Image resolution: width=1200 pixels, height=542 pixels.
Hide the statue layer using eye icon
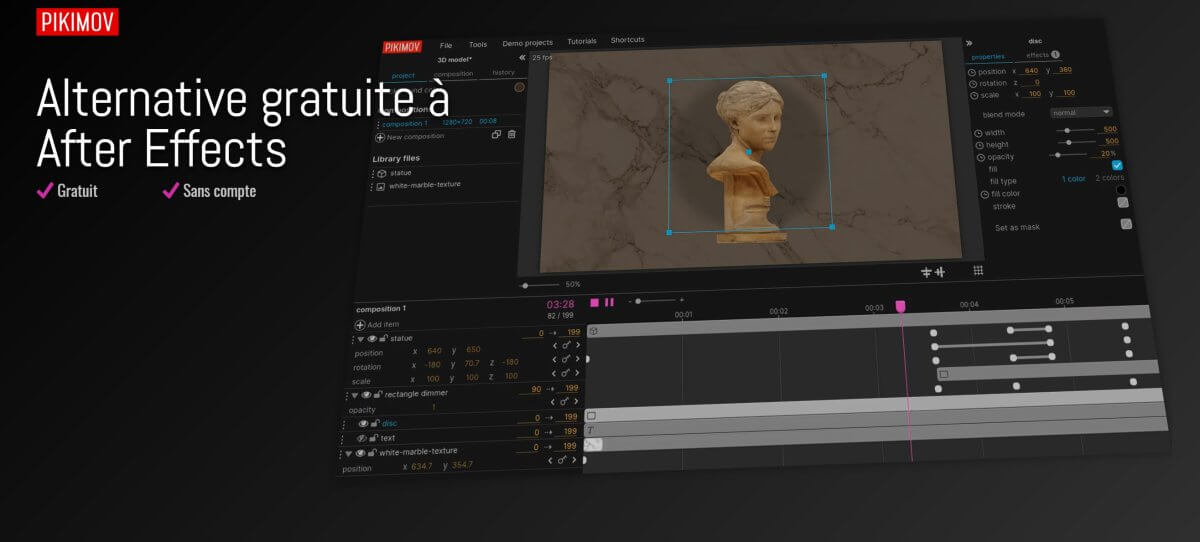pyautogui.click(x=372, y=338)
